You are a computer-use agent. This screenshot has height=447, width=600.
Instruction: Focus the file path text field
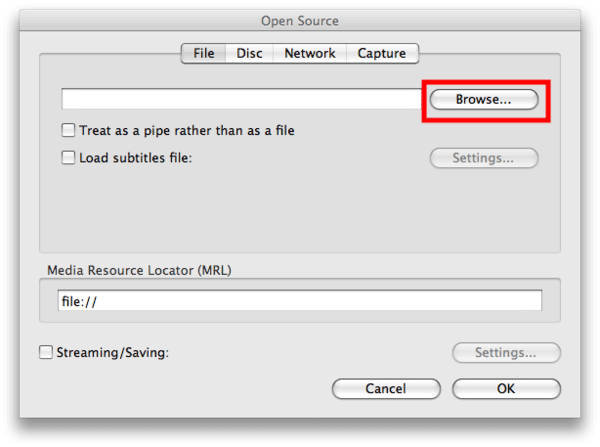241,99
